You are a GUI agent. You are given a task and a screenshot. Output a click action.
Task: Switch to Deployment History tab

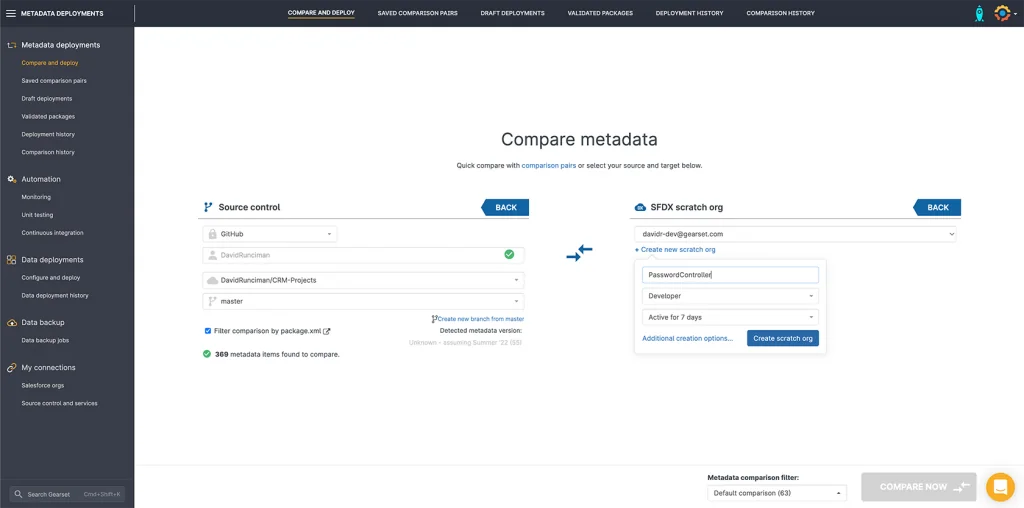[x=690, y=13]
